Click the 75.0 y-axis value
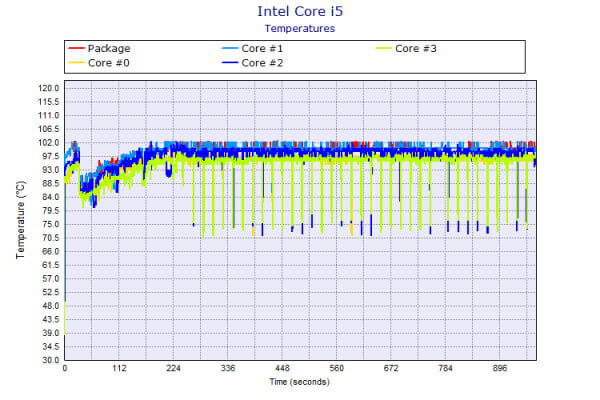 (x=51, y=224)
